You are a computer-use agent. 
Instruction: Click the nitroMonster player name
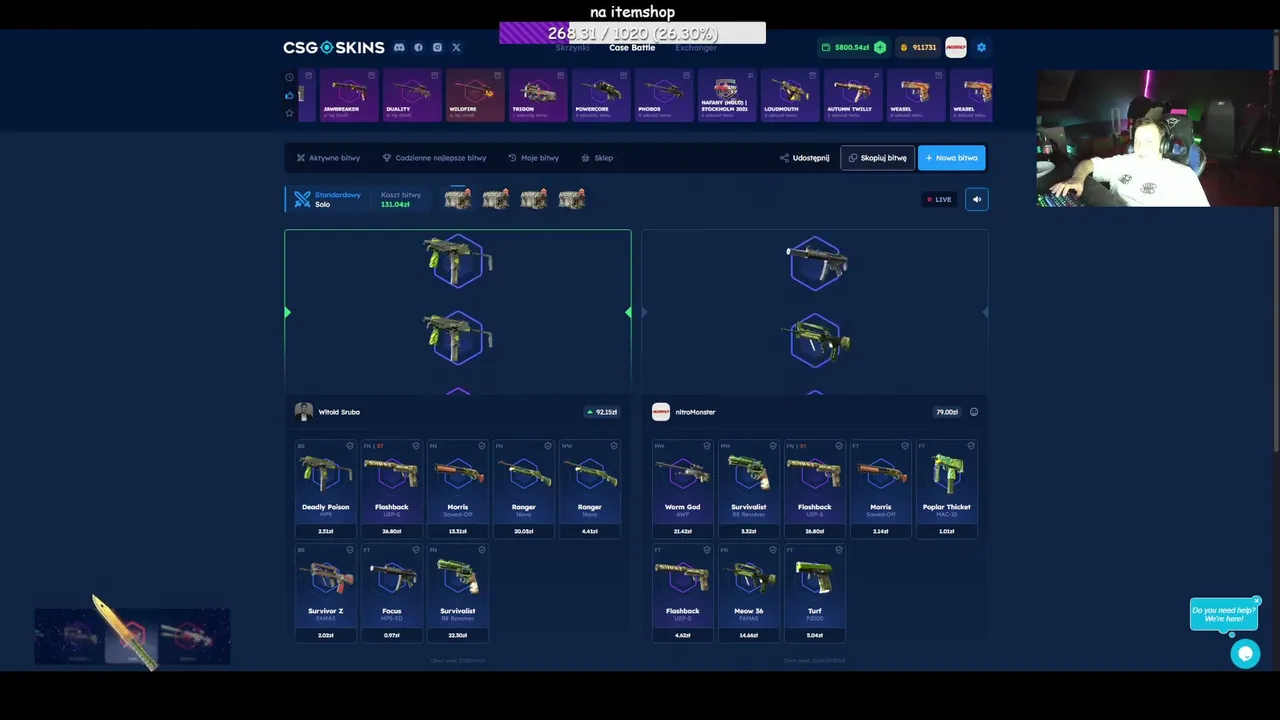695,412
